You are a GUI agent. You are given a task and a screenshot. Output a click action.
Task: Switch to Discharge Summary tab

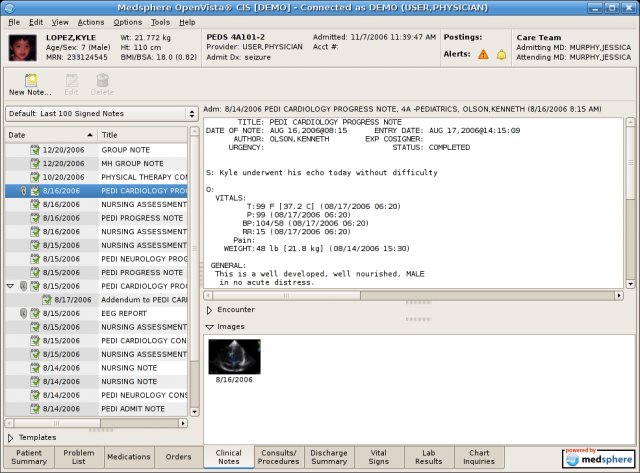pos(329,457)
